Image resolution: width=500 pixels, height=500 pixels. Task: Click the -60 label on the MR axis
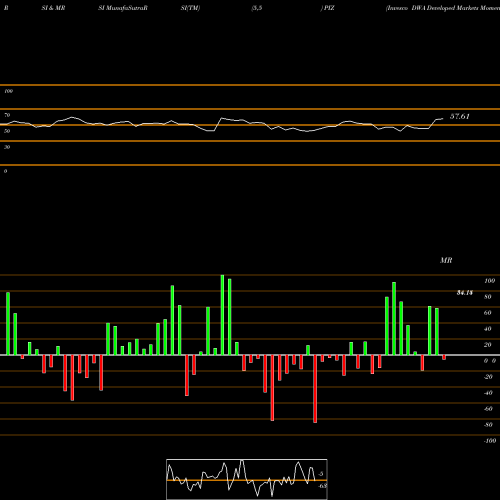click(488, 409)
